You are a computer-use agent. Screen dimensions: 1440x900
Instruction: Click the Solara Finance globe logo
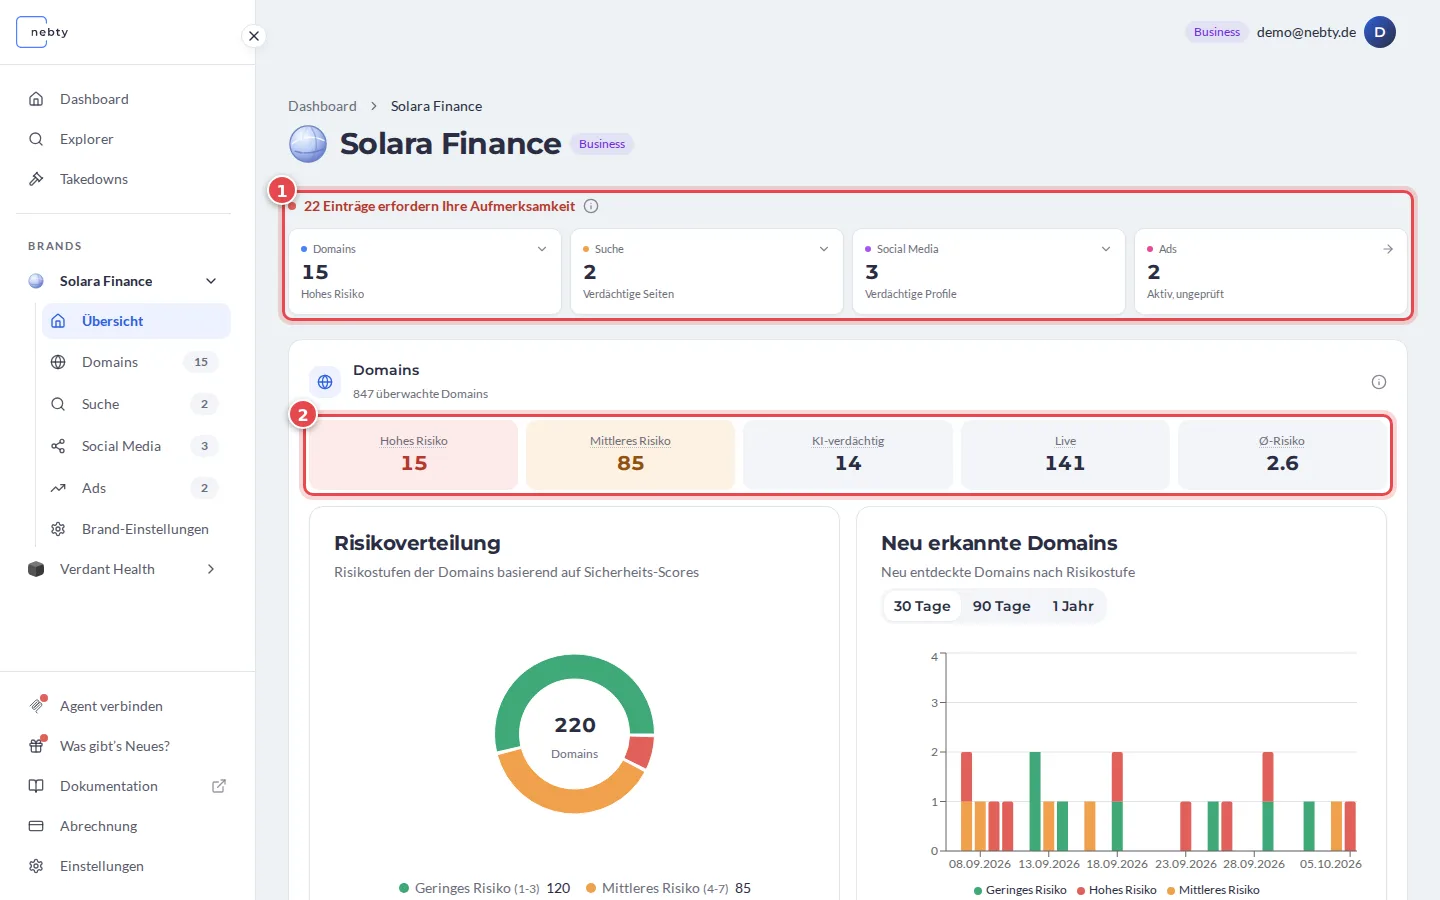[x=308, y=144]
